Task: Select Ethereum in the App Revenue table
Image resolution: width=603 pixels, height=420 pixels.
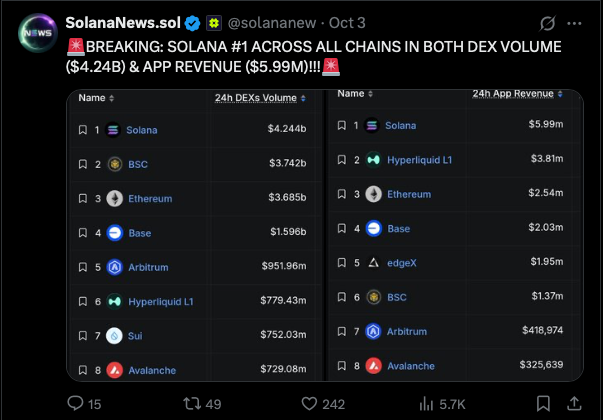Action: click(409, 194)
